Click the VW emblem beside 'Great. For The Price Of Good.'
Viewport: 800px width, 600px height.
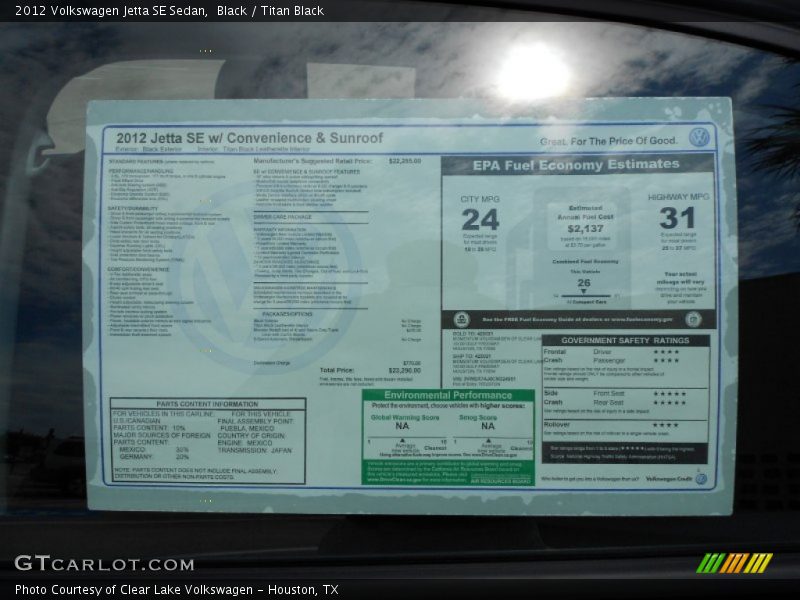(x=699, y=137)
